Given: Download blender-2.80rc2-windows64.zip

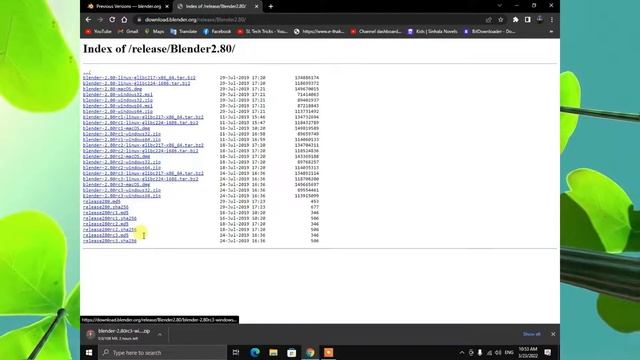Looking at the screenshot, I should [122, 168].
